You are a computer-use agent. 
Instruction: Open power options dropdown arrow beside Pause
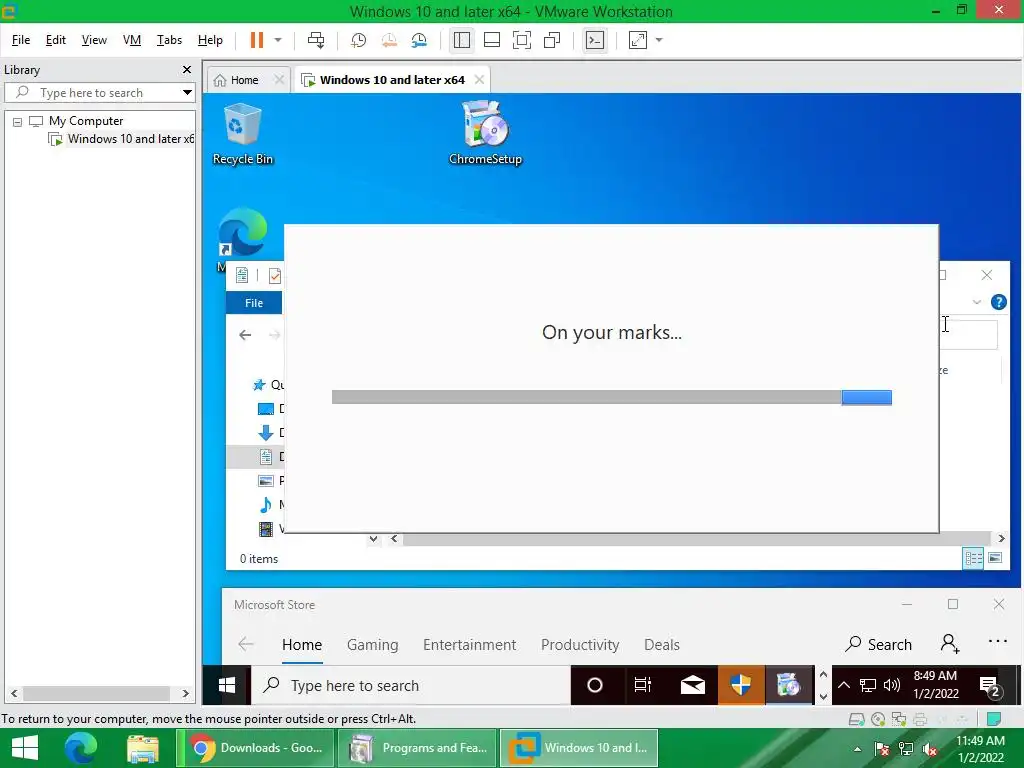coord(278,40)
